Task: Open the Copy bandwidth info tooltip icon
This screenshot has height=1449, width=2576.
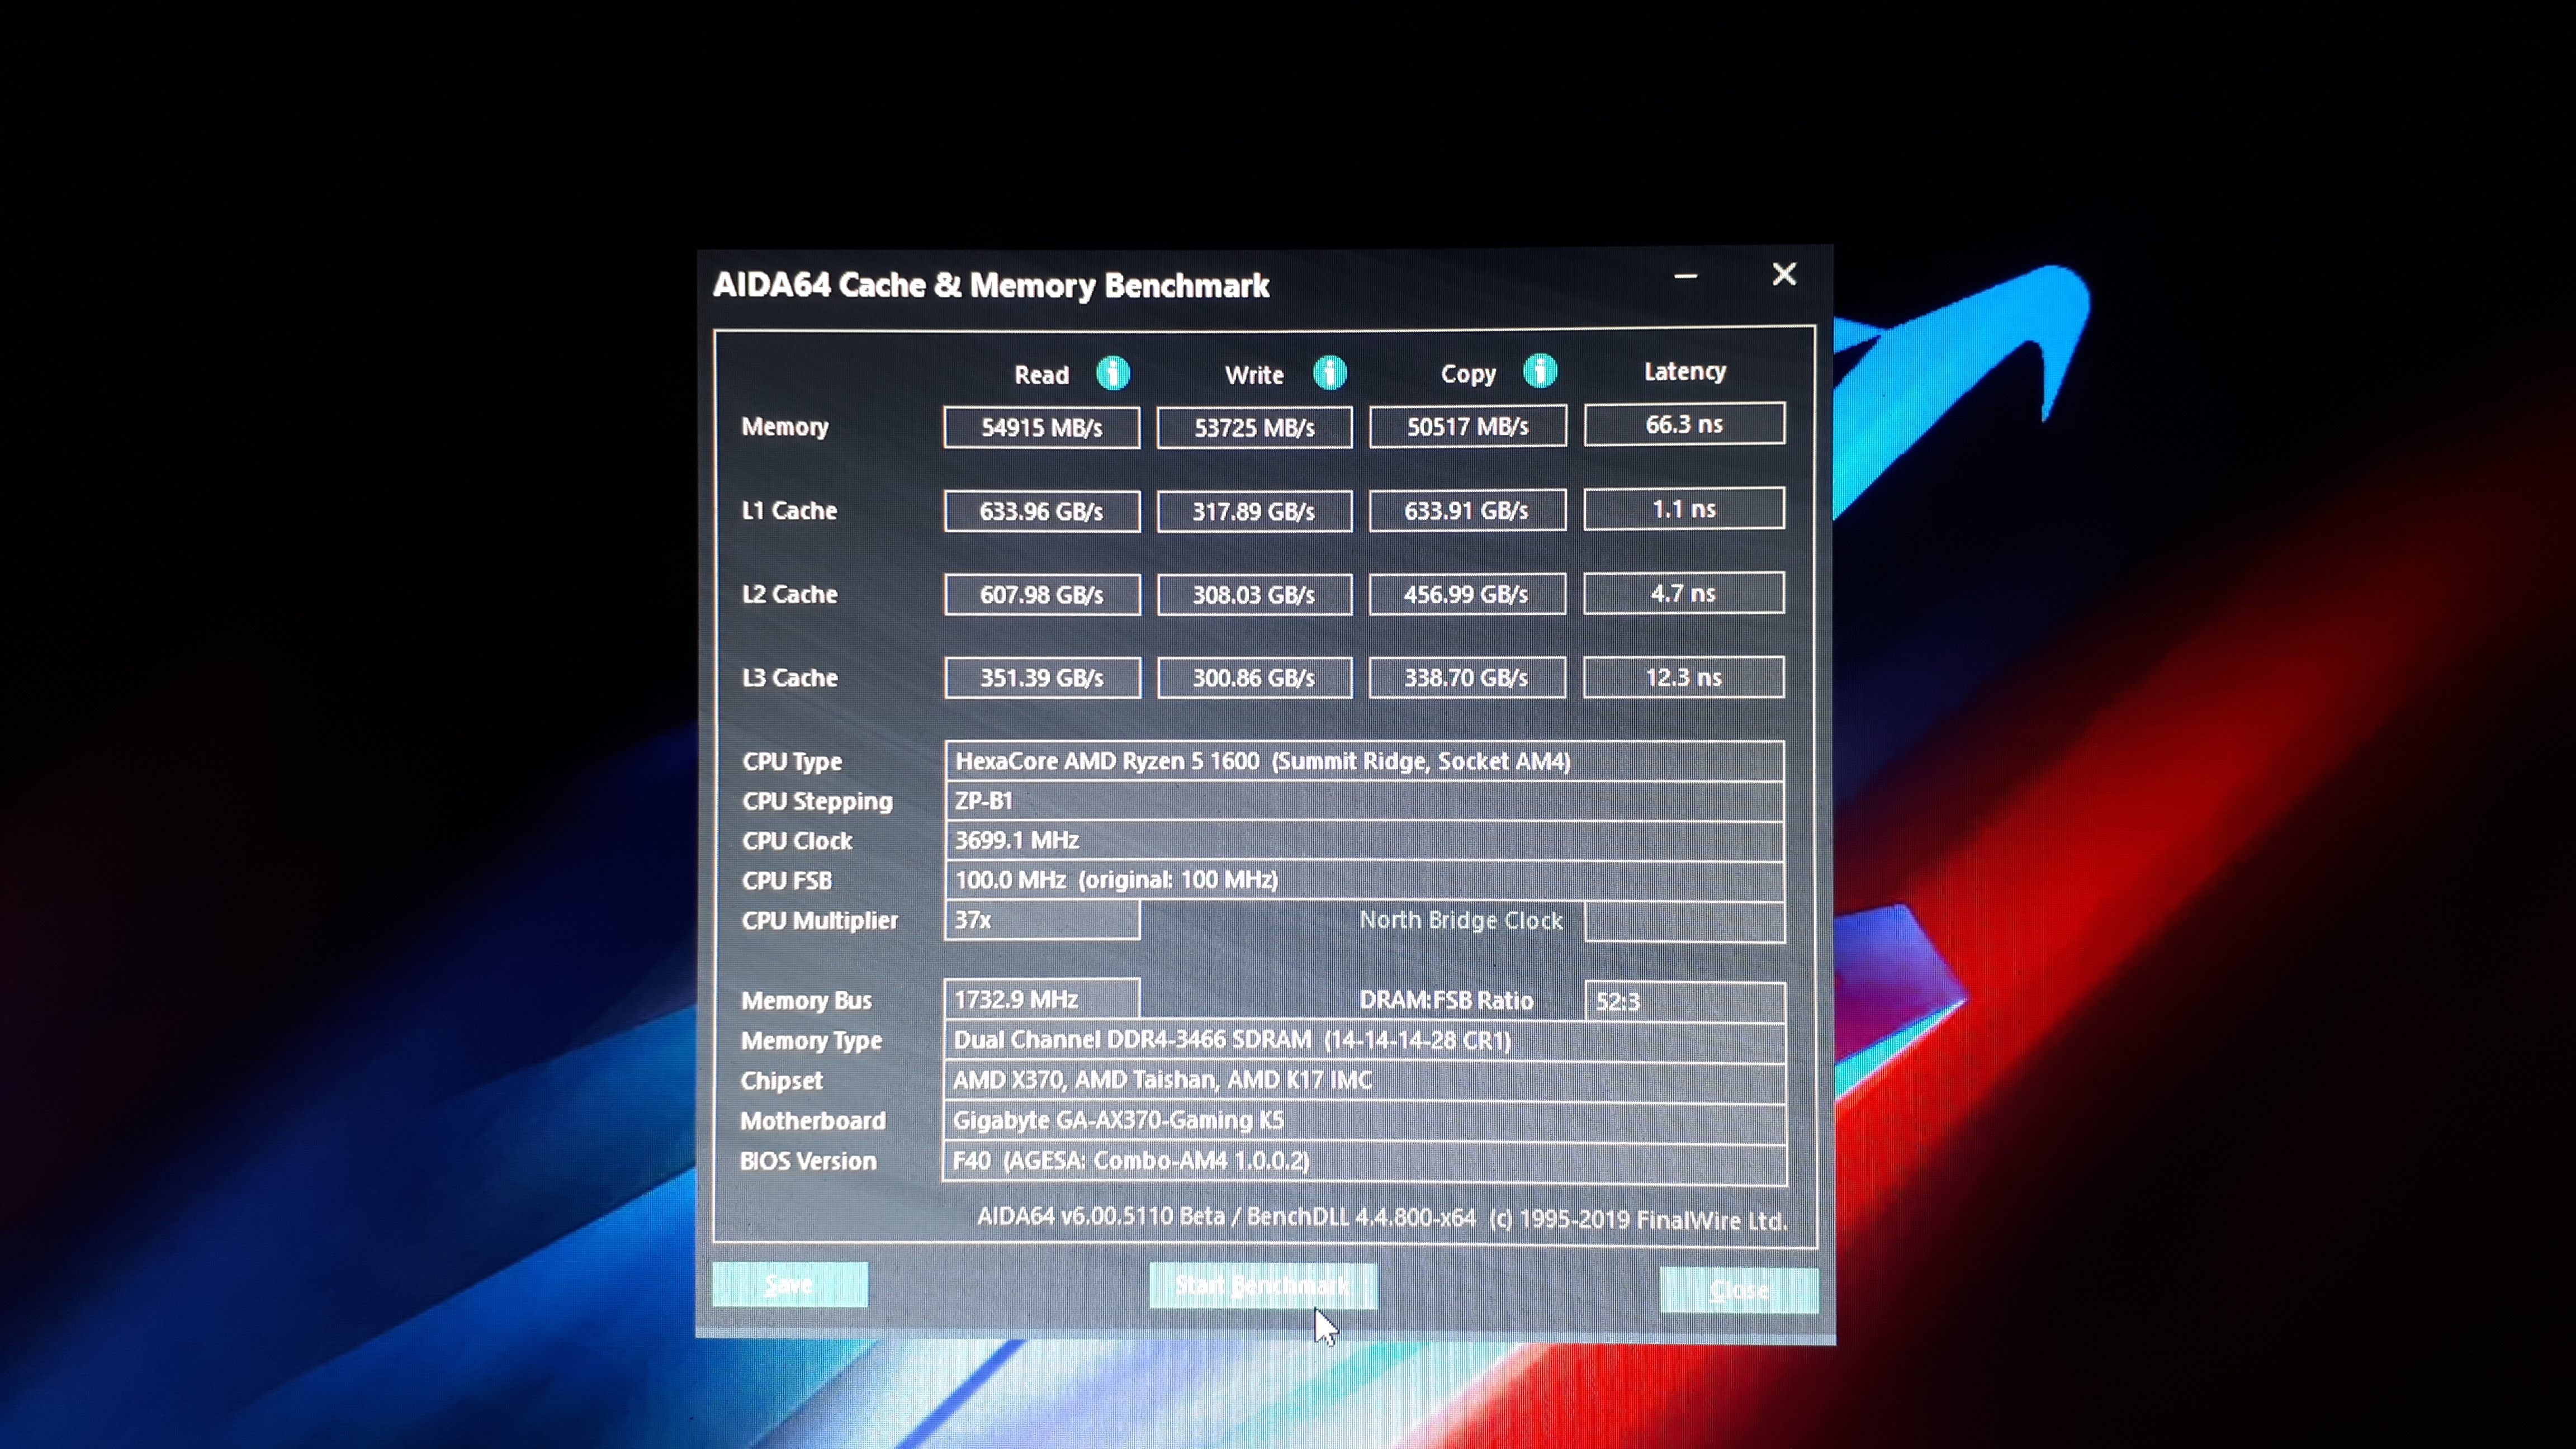Action: (x=1540, y=371)
